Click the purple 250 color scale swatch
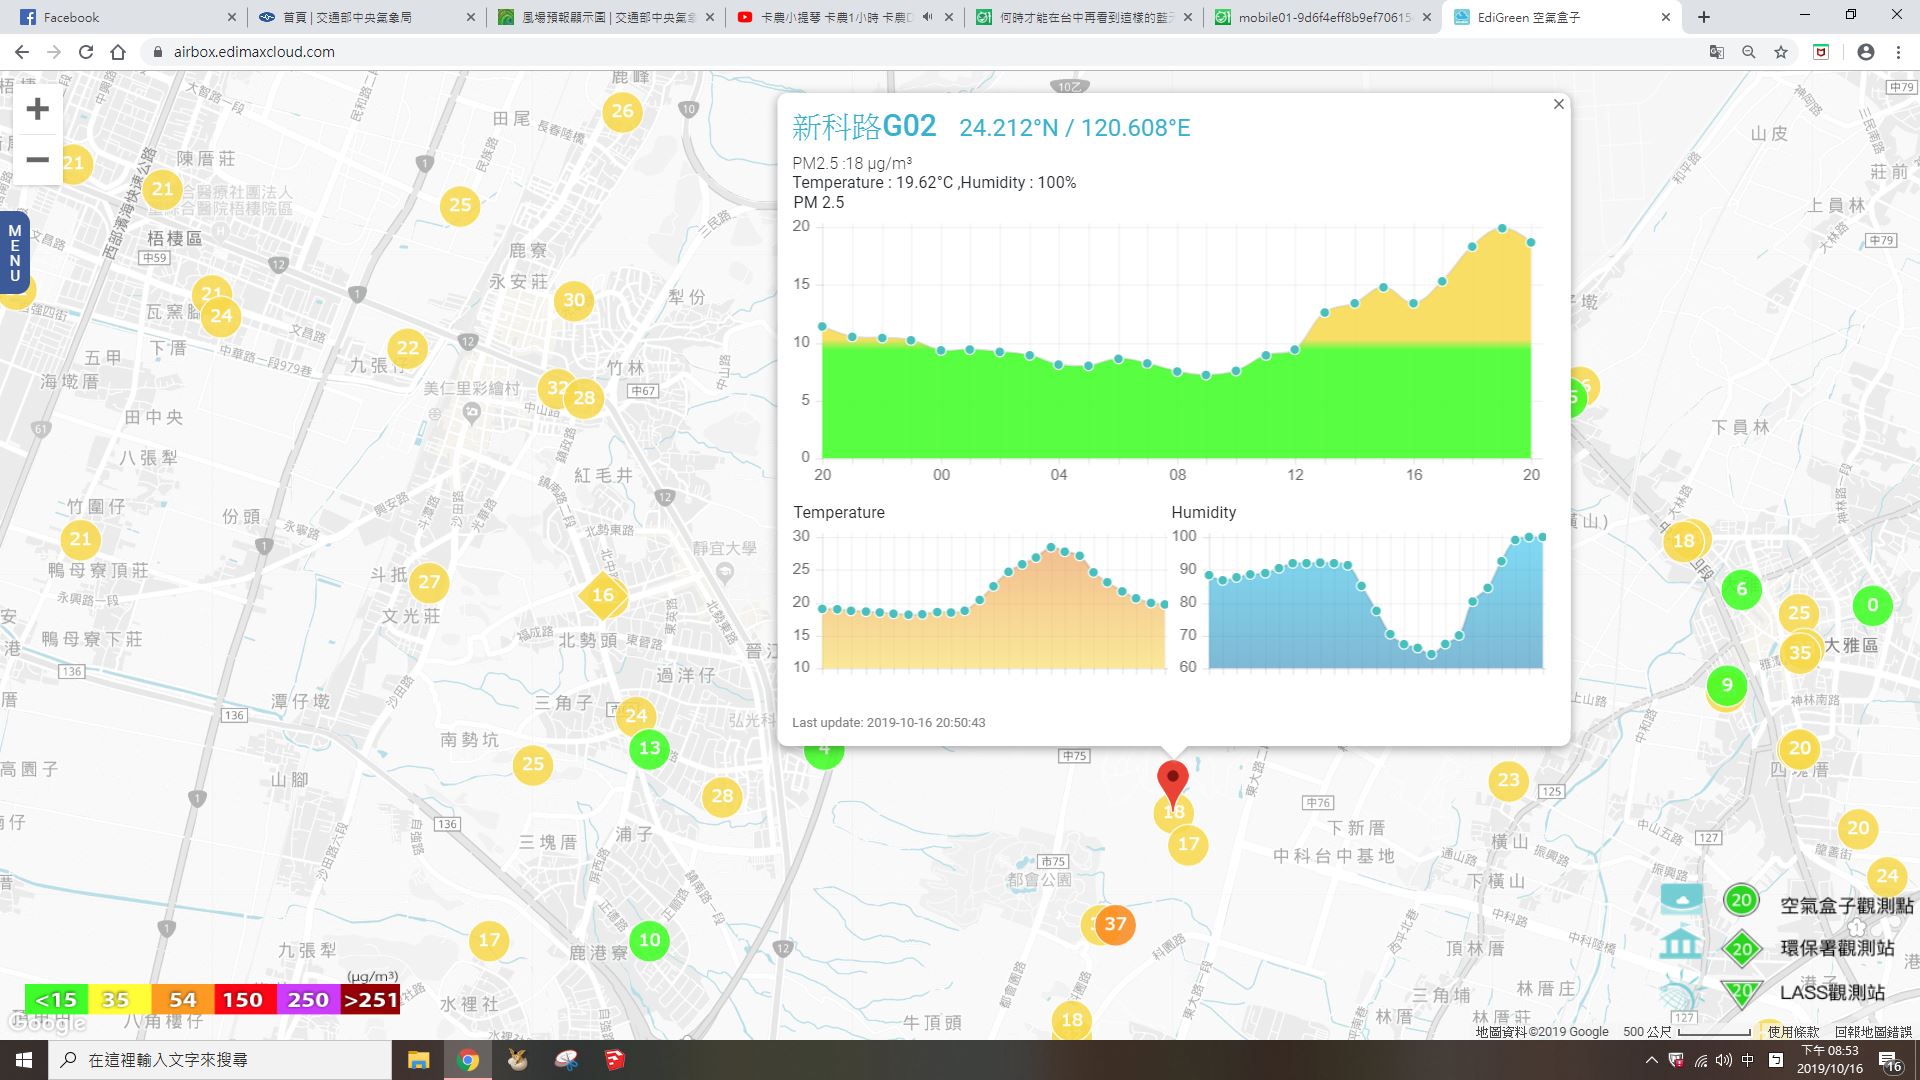1920x1080 pixels. pyautogui.click(x=307, y=999)
